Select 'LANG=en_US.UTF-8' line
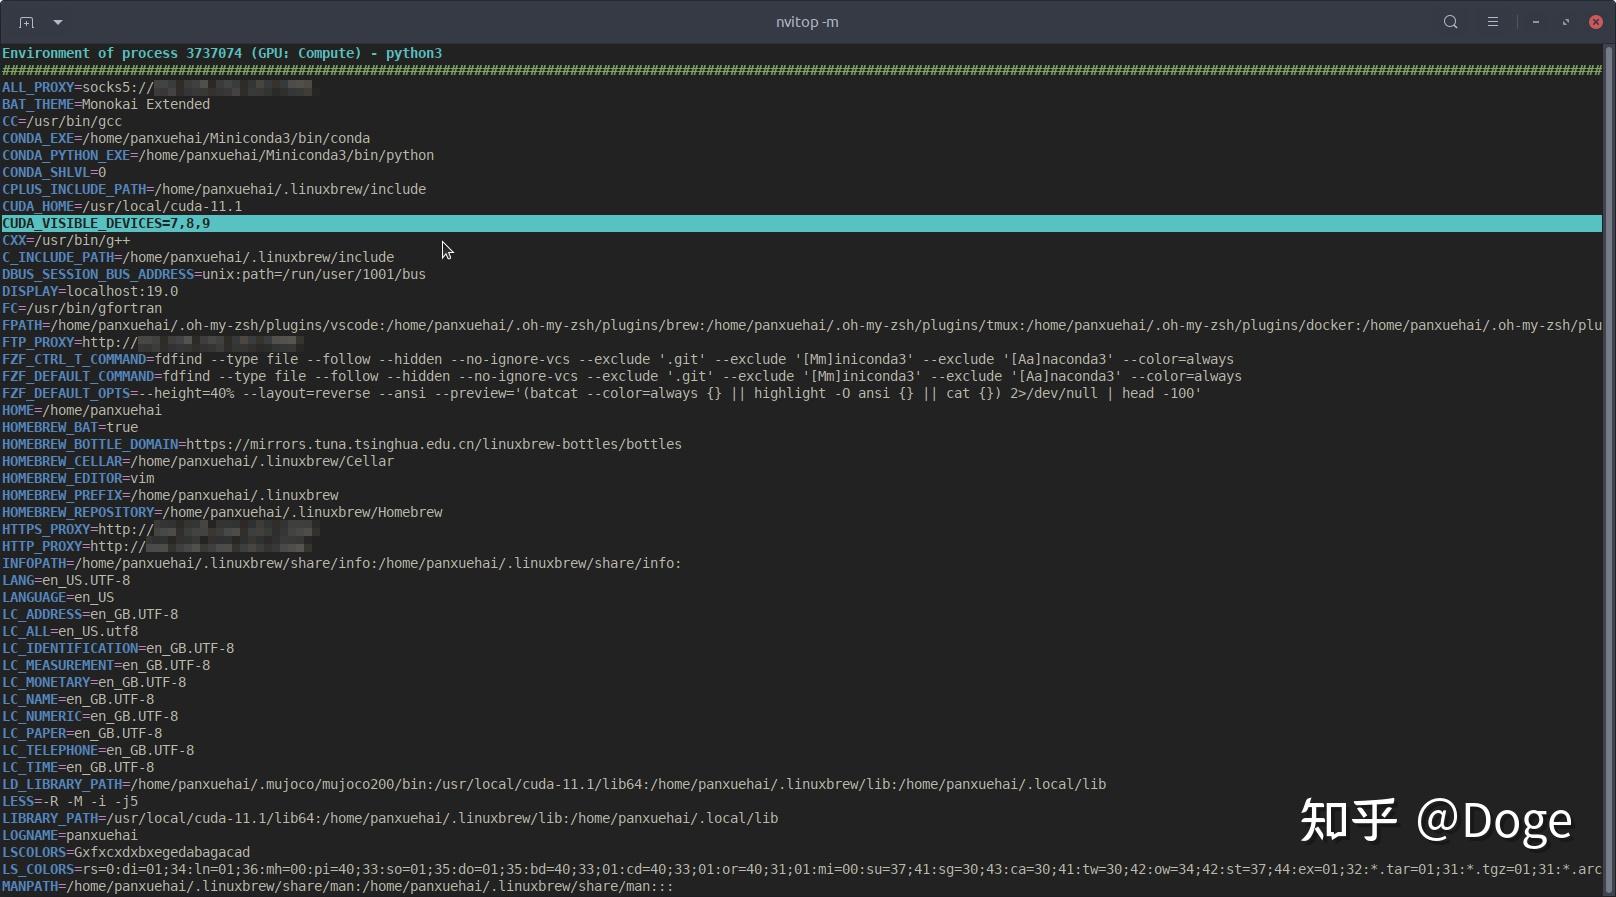This screenshot has width=1616, height=897. pos(66,580)
